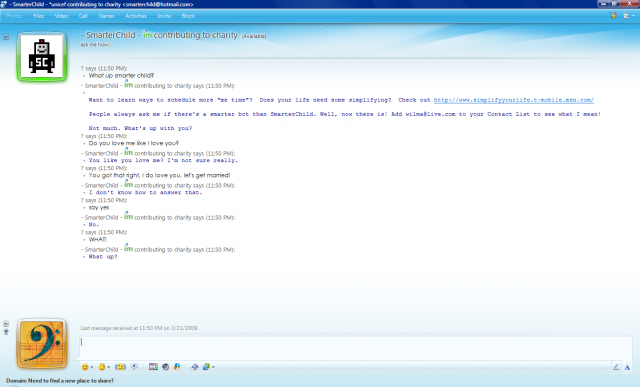Image resolution: width=640 pixels, height=387 pixels.
Task: Switch to text mode with the A icon
Action: 627,367
